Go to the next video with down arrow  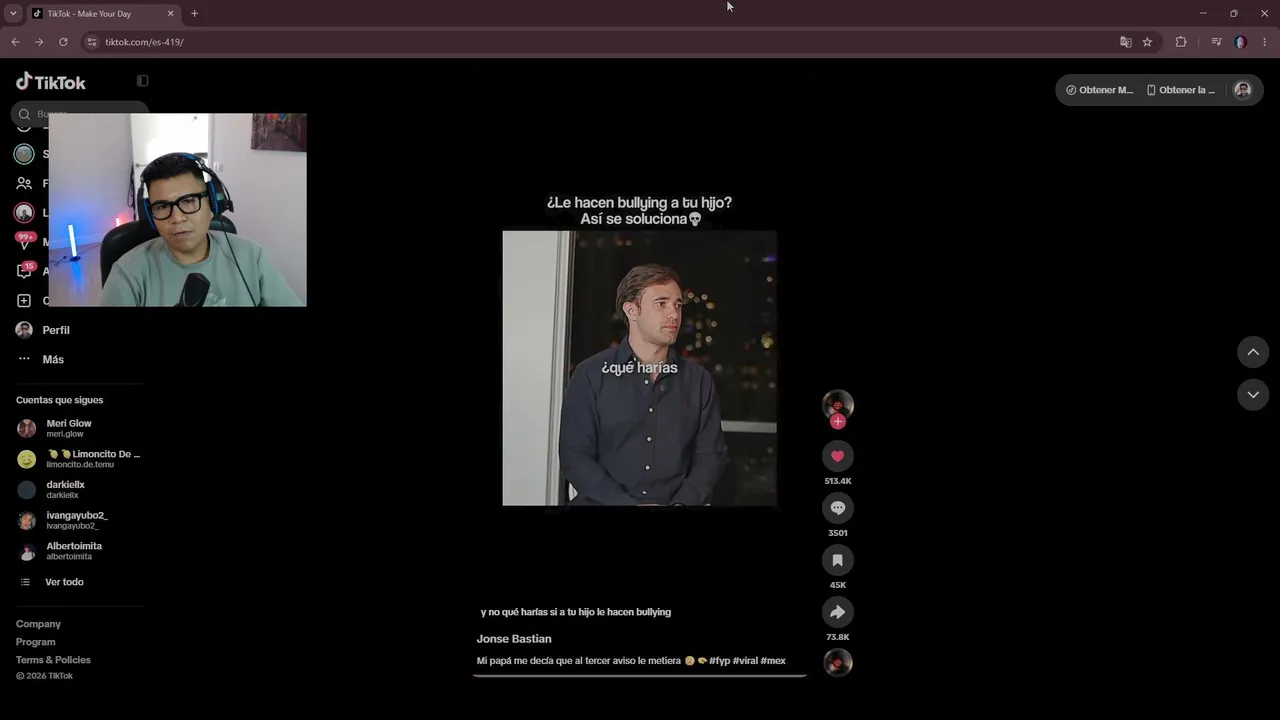tap(1253, 395)
